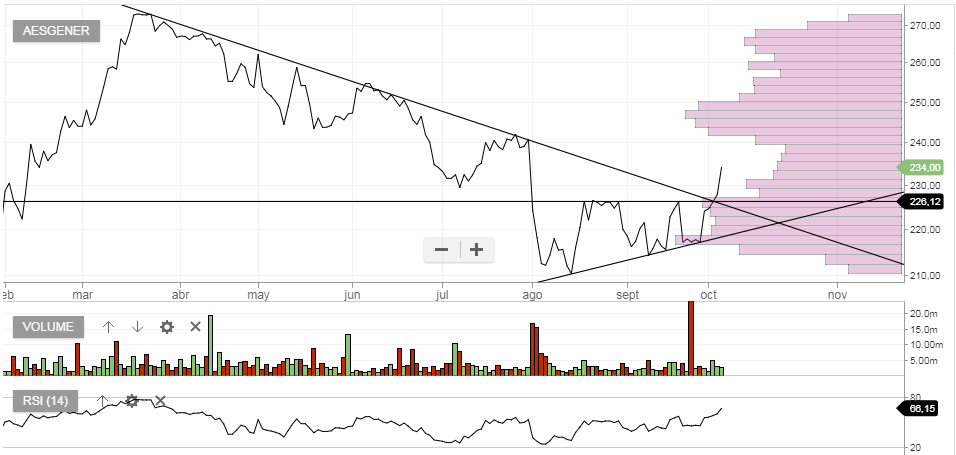Screen dimensions: 956x455
Task: Click the 'mar' month label on time axis
Action: (x=82, y=295)
